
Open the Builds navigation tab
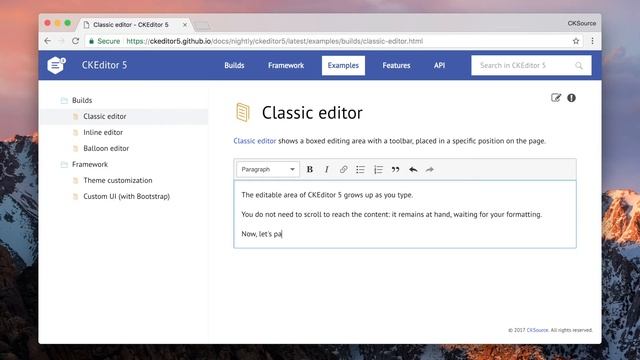pyautogui.click(x=234, y=65)
